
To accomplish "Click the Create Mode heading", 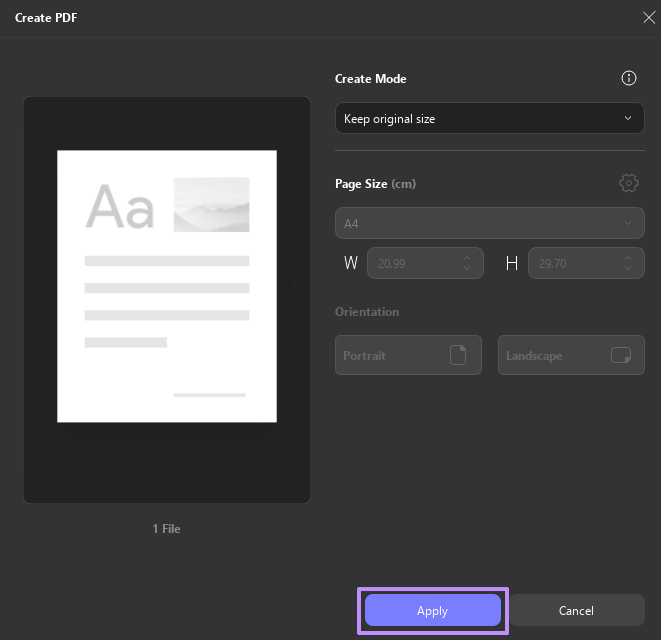I will 371,79.
